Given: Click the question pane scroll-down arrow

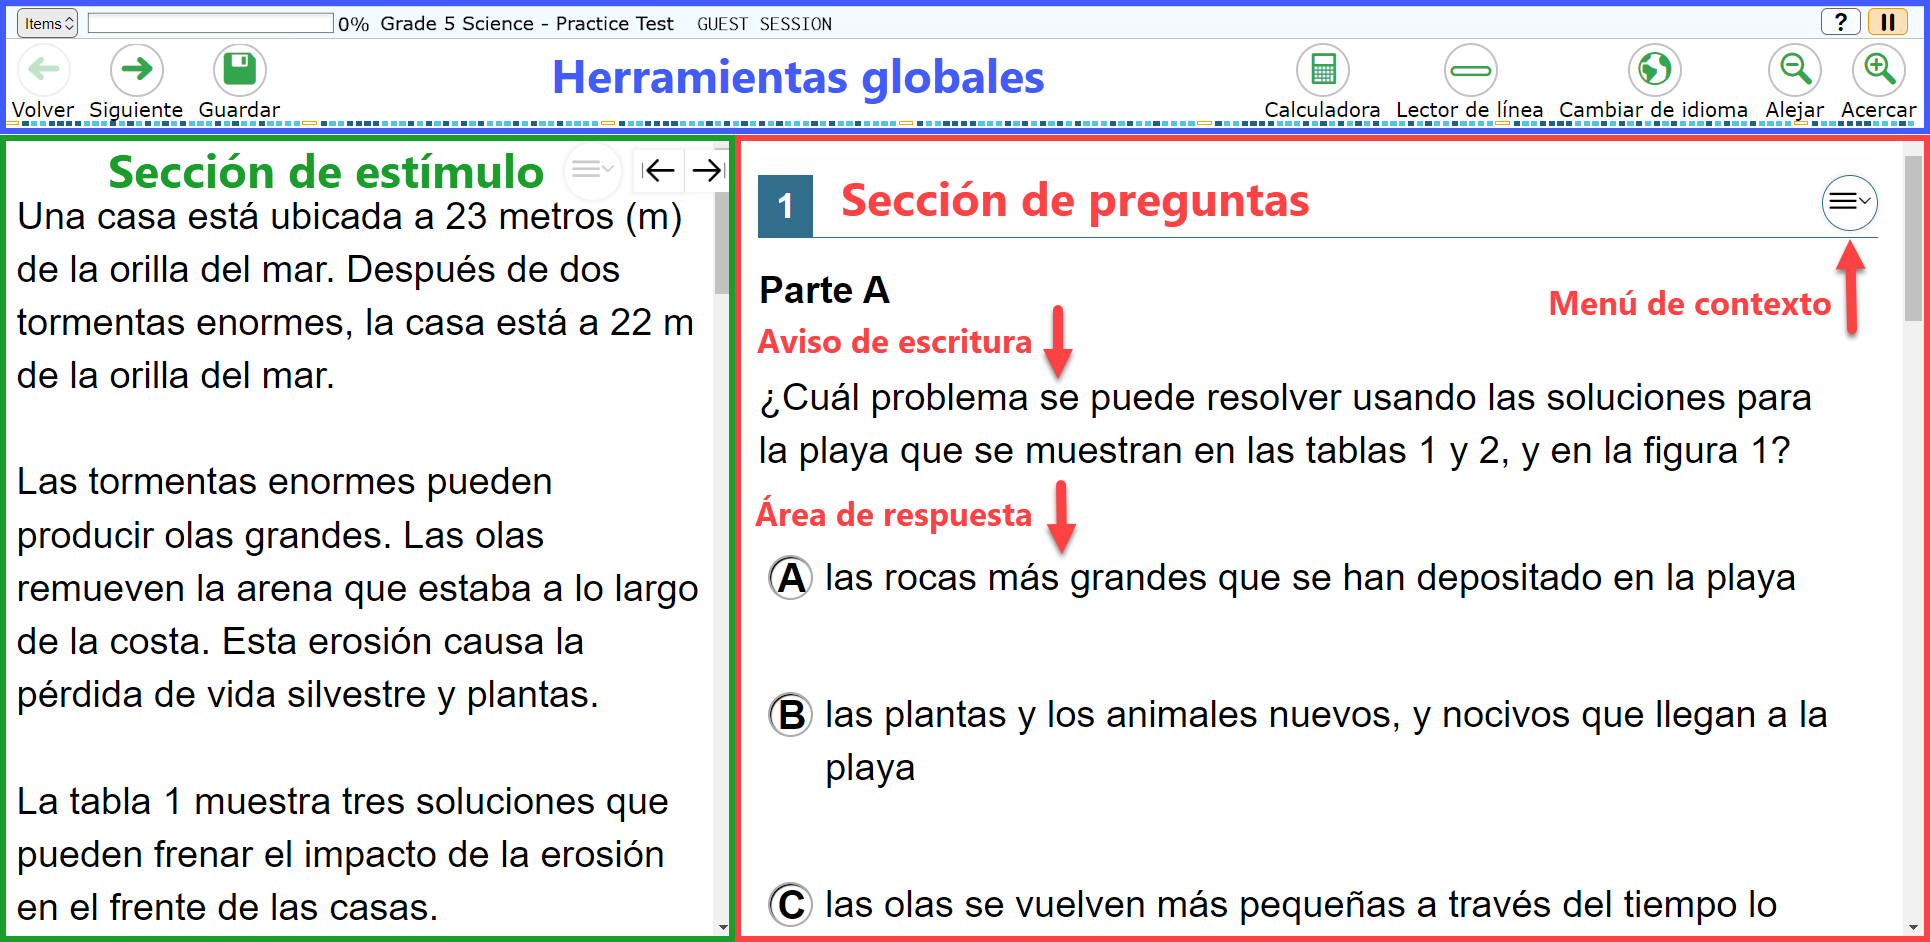Looking at the screenshot, I should 1912,926.
